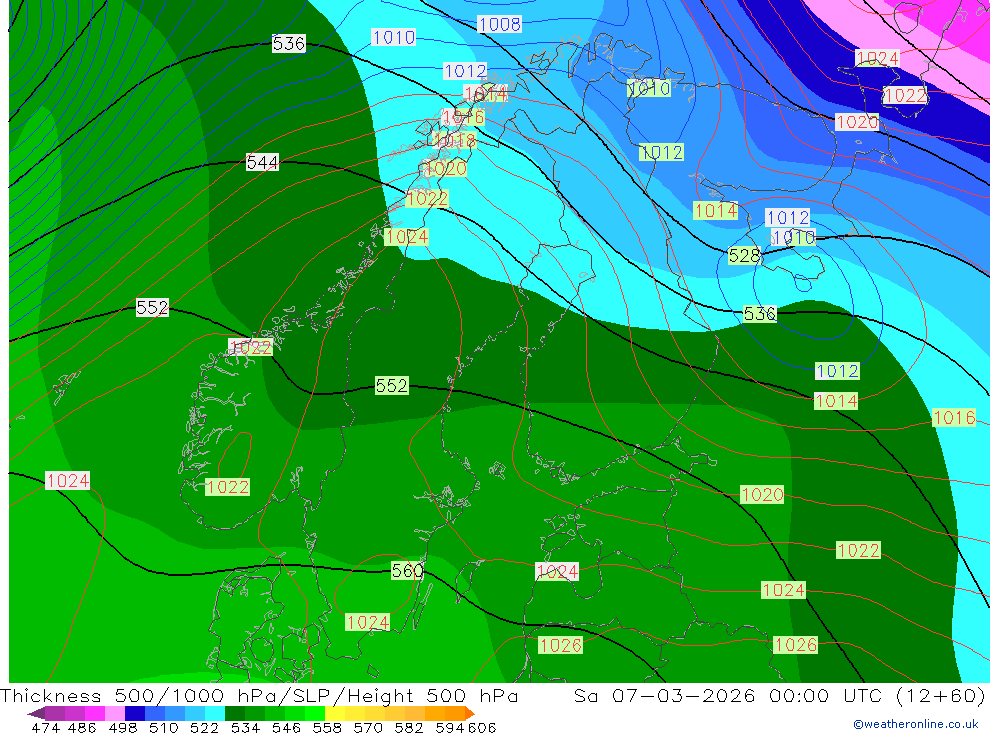Click the '1016' label at the right edge
This screenshot has width=1000, height=733.
pos(954,417)
